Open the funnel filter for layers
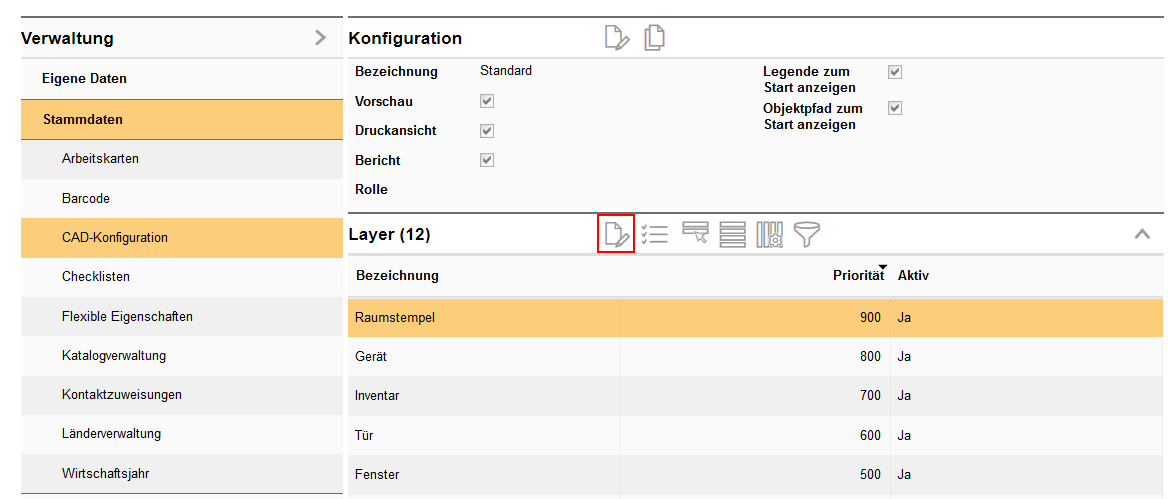This screenshot has height=499, width=1168. (x=806, y=235)
